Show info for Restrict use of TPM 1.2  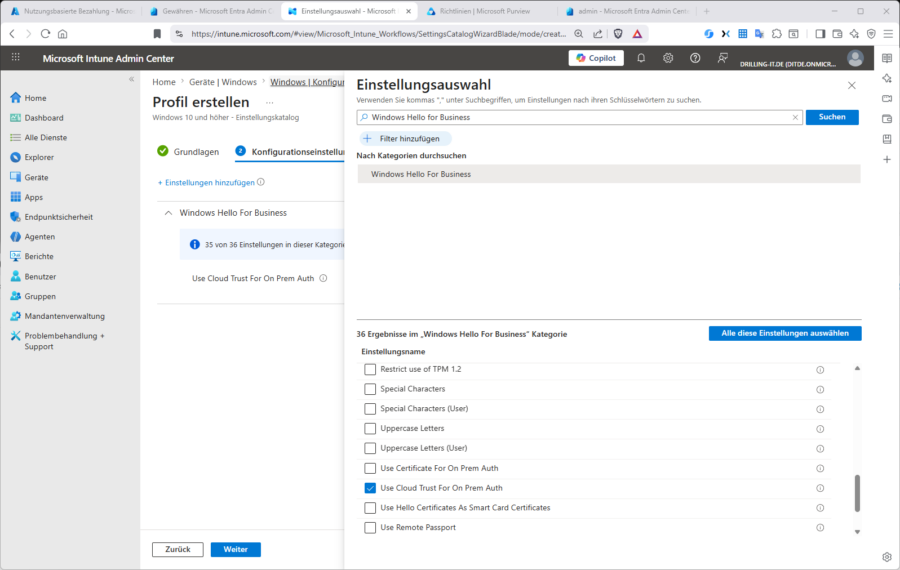pyautogui.click(x=820, y=370)
